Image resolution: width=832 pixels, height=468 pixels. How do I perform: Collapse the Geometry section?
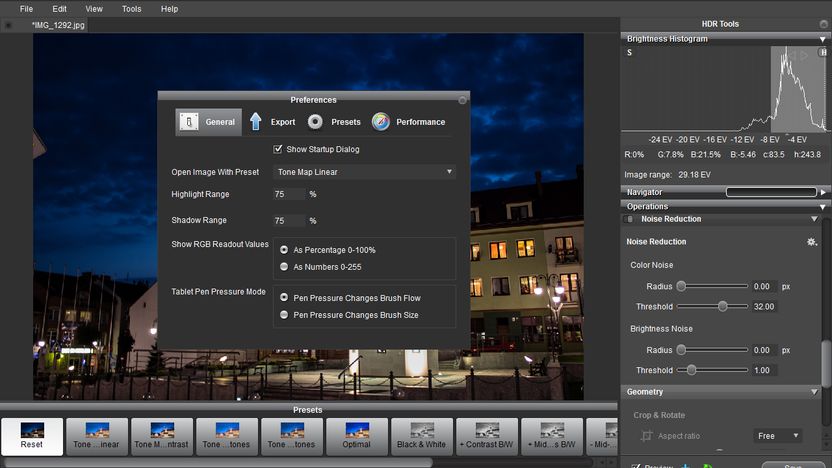(x=814, y=392)
